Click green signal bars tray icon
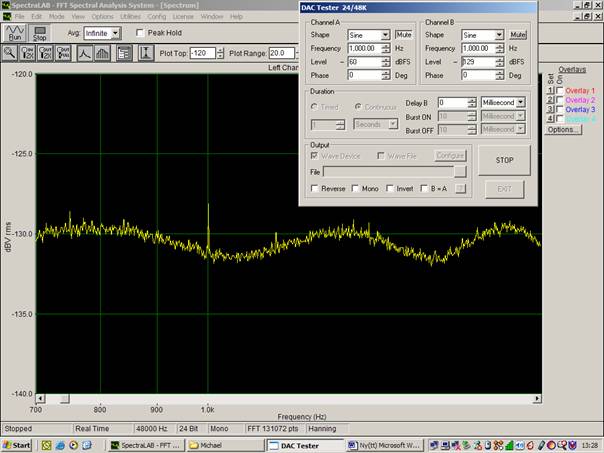 pos(509,445)
